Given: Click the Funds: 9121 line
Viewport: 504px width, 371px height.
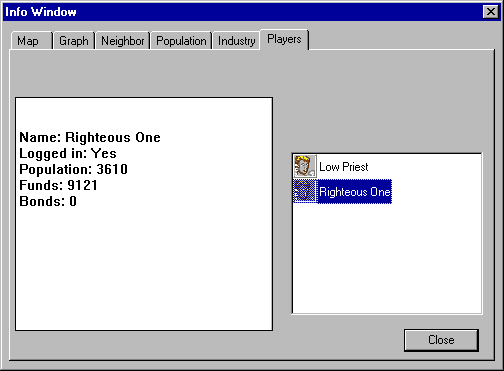Looking at the screenshot, I should [x=58, y=185].
